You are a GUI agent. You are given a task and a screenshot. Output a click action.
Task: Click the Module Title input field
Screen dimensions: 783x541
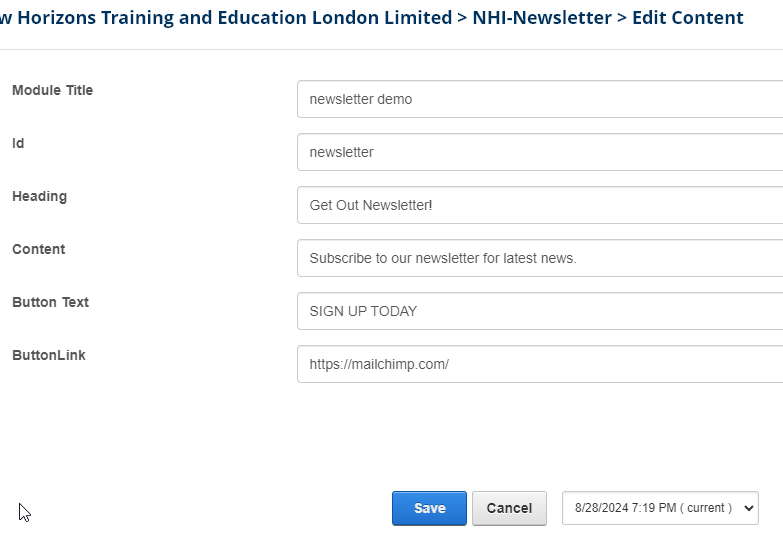point(540,99)
